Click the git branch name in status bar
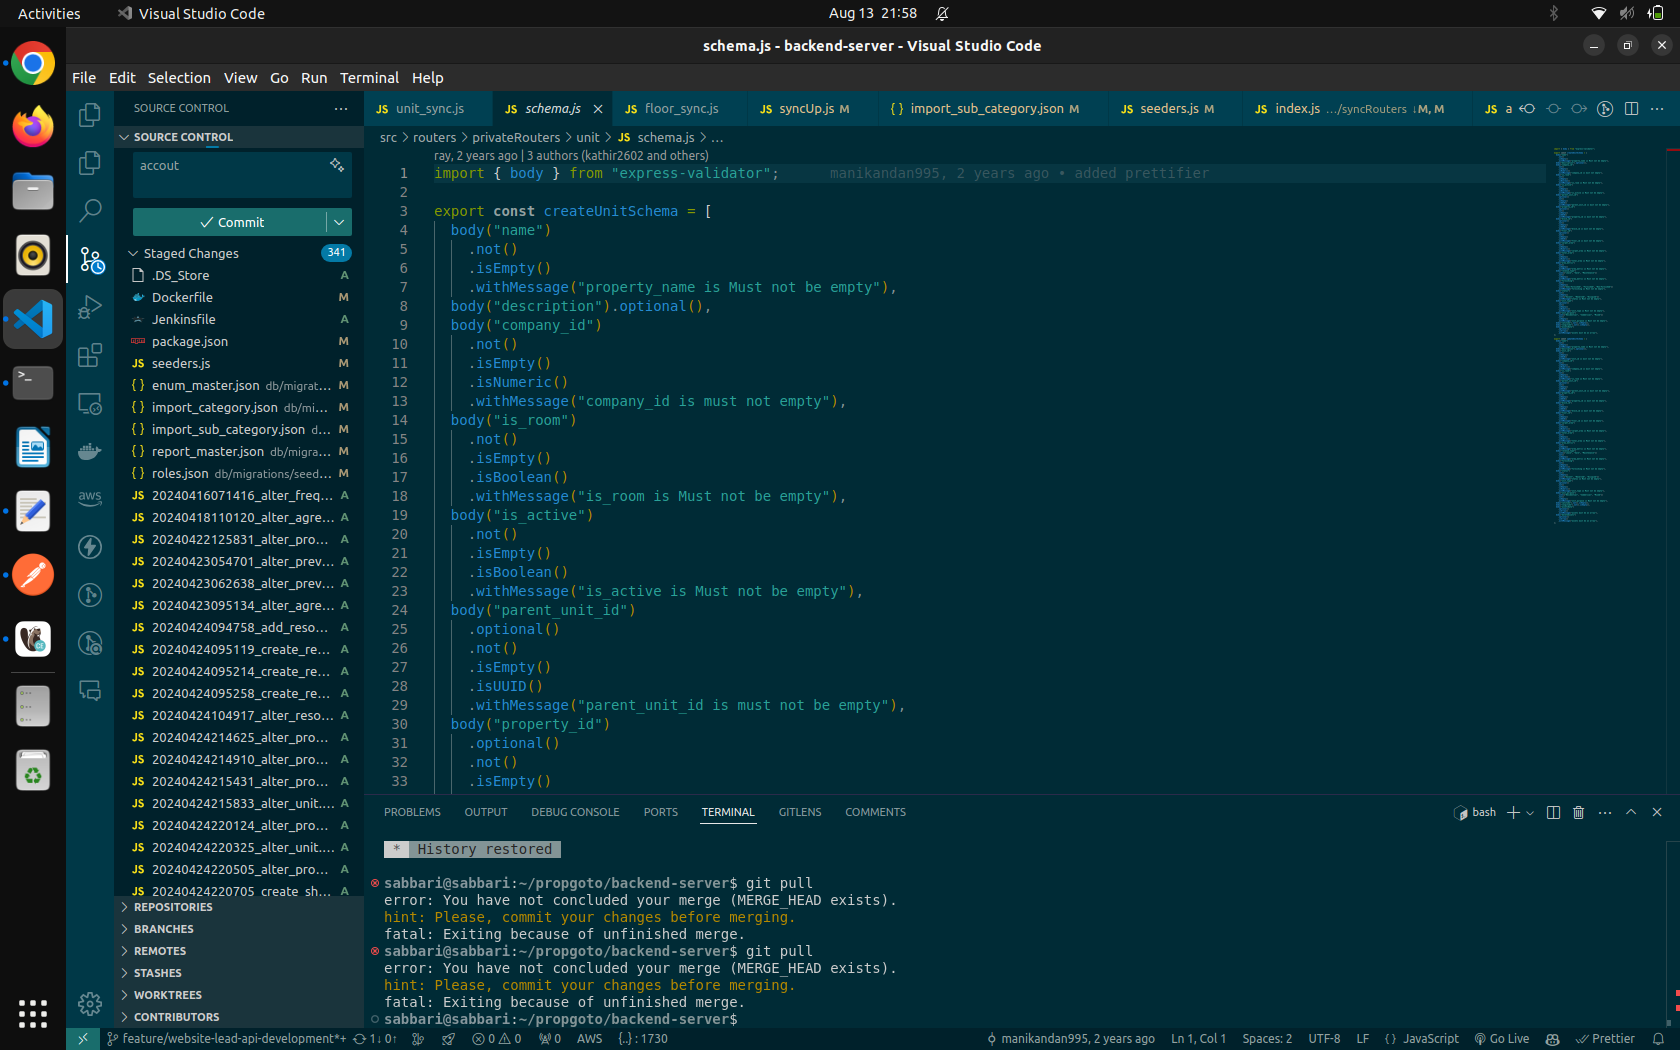 point(232,1039)
